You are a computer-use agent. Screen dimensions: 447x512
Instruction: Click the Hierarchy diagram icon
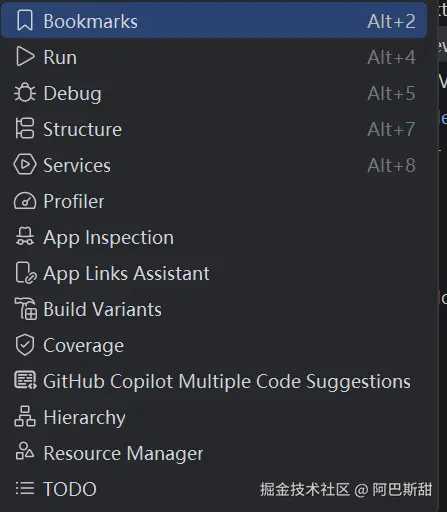(25, 416)
